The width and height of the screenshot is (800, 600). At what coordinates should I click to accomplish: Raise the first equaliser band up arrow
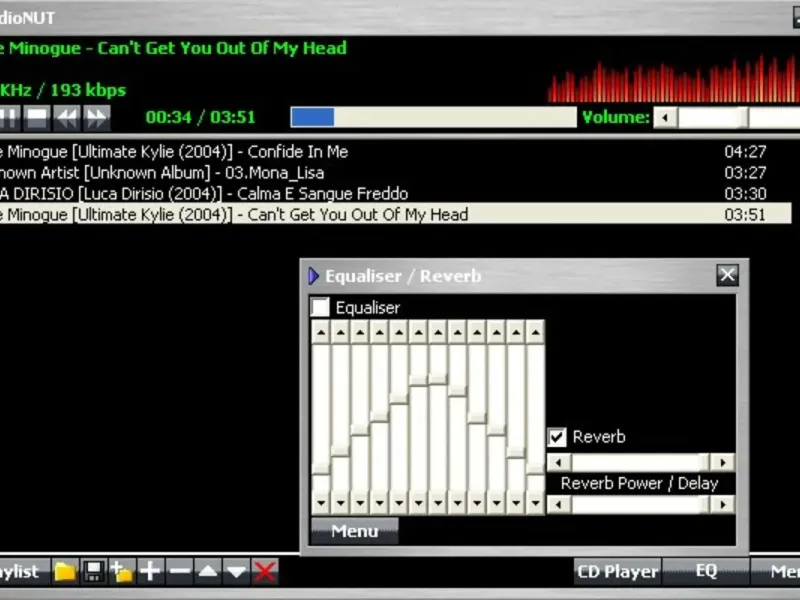point(321,333)
